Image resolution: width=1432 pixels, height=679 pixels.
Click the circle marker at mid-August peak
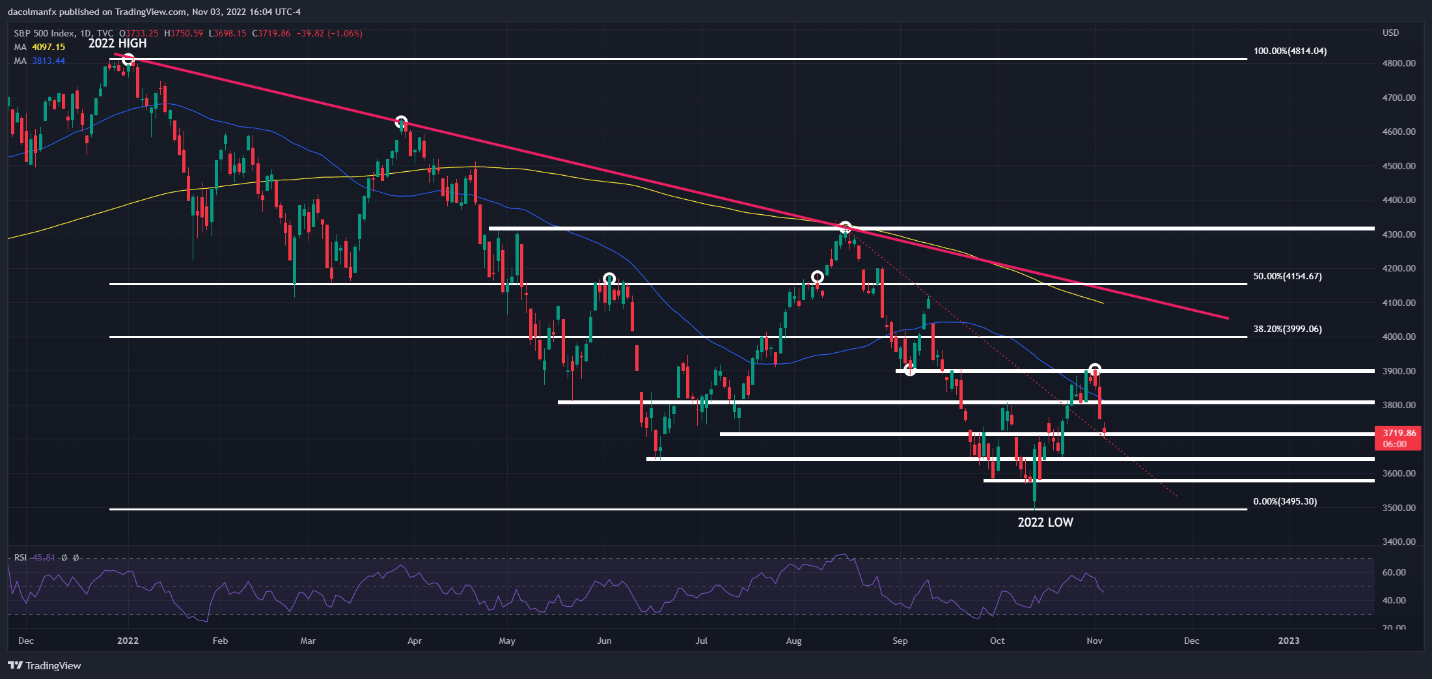coord(845,228)
